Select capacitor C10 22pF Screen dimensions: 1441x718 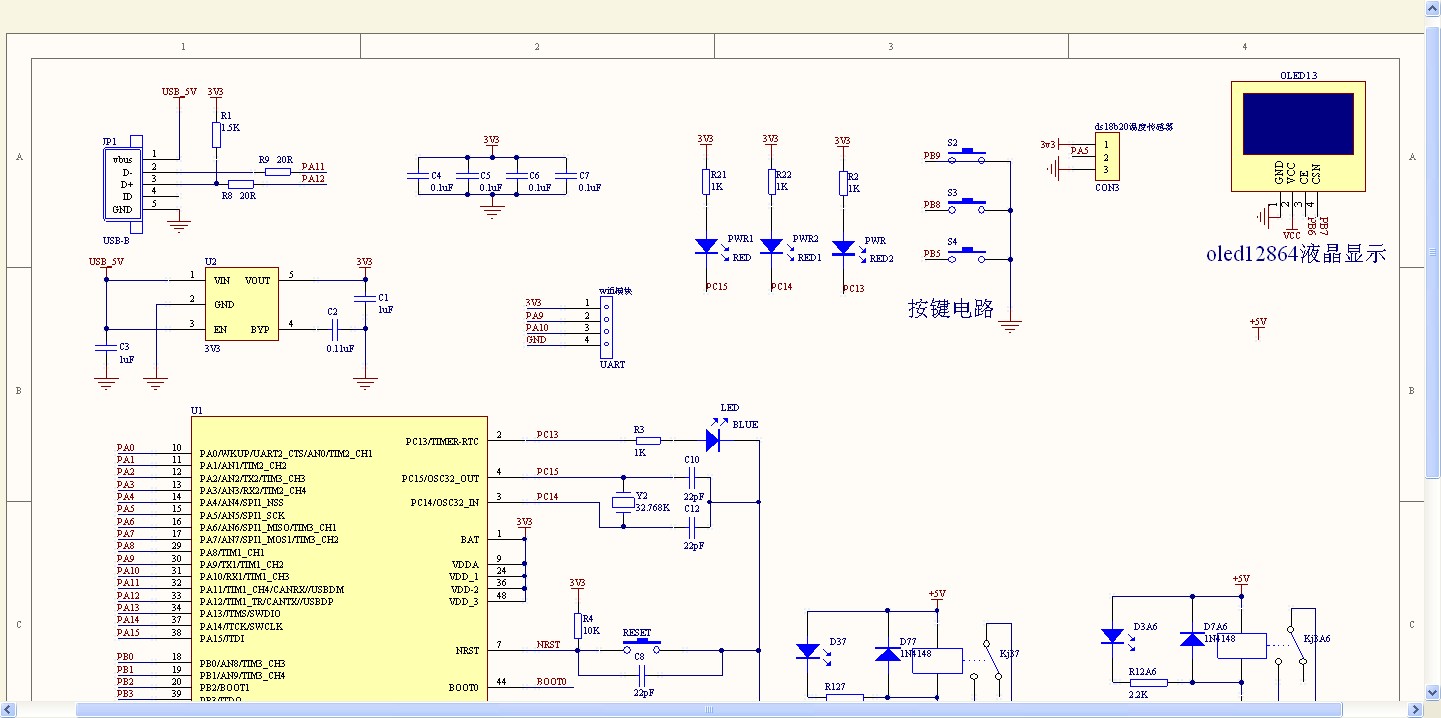click(692, 478)
